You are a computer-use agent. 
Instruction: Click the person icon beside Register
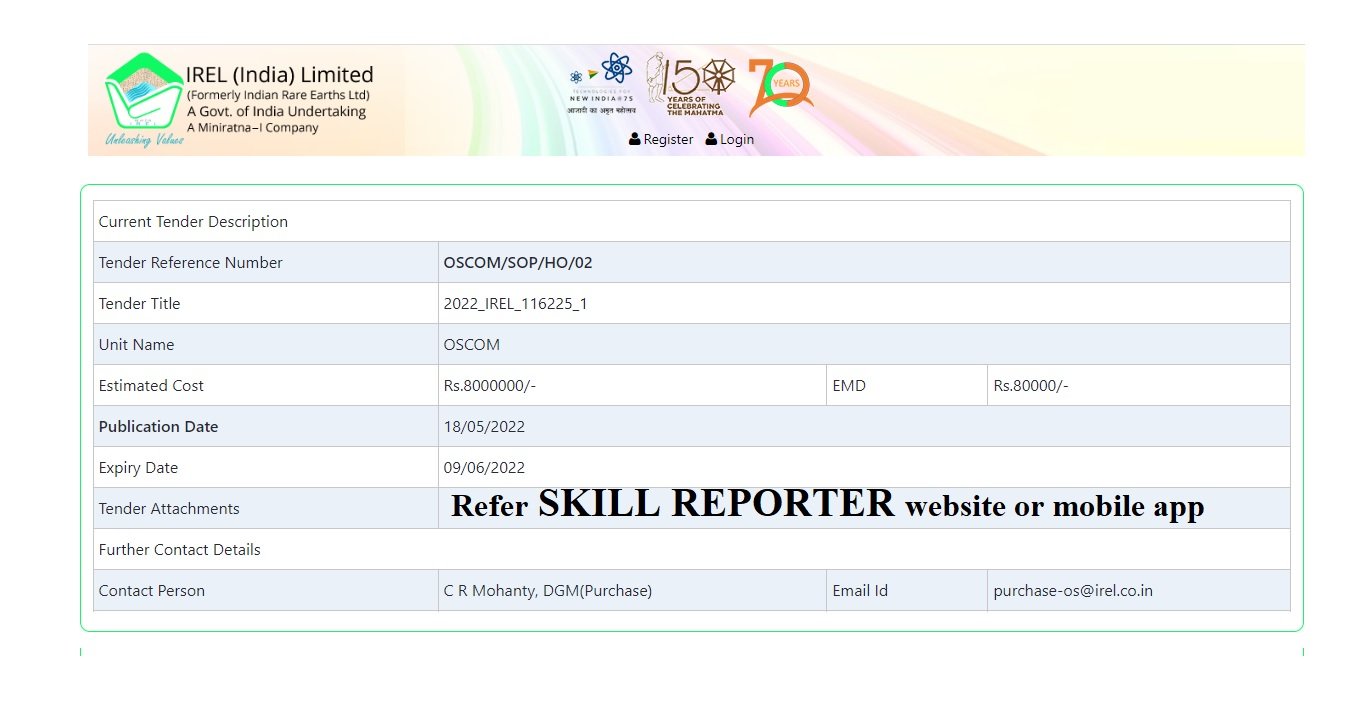634,139
